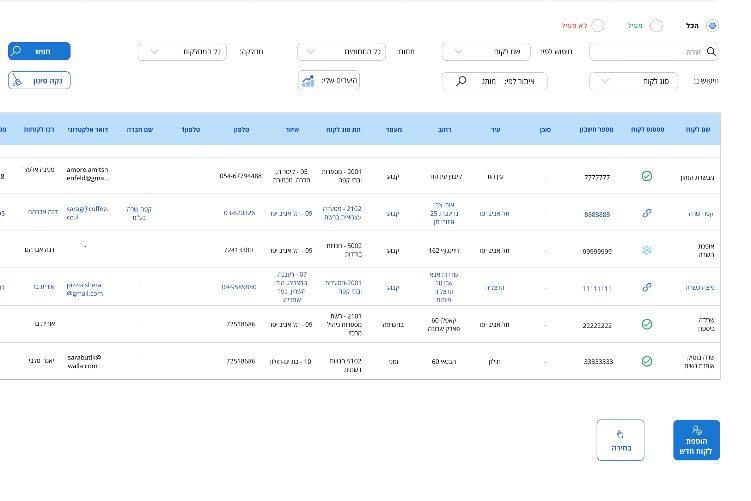Image resolution: width=751 pixels, height=501 pixels.
Task: Click the email cell starting 'amore.amitan'
Action: click(88, 174)
